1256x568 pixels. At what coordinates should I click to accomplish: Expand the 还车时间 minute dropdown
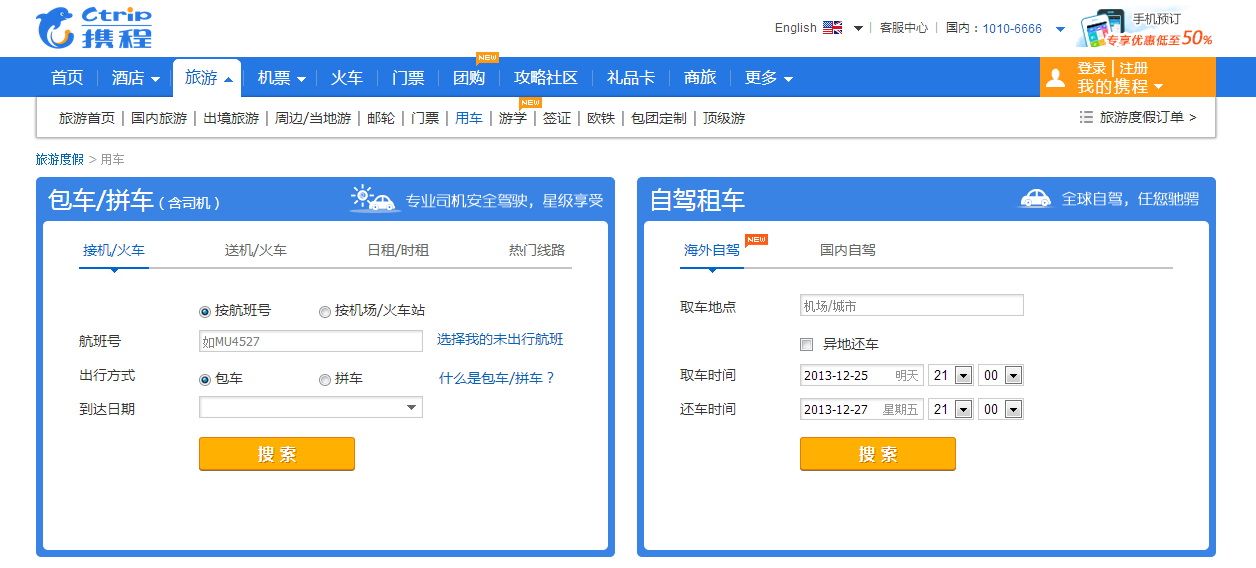(x=1012, y=410)
